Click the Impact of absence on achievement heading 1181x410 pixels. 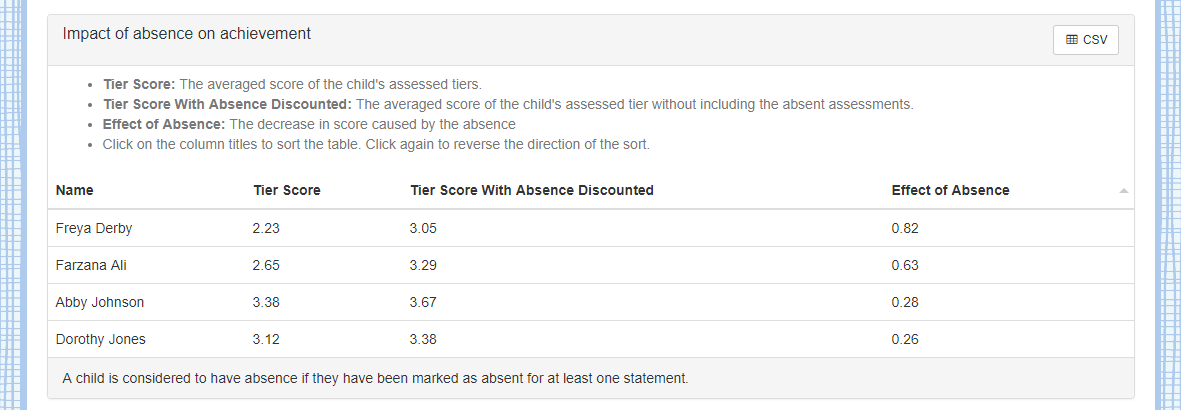click(186, 34)
